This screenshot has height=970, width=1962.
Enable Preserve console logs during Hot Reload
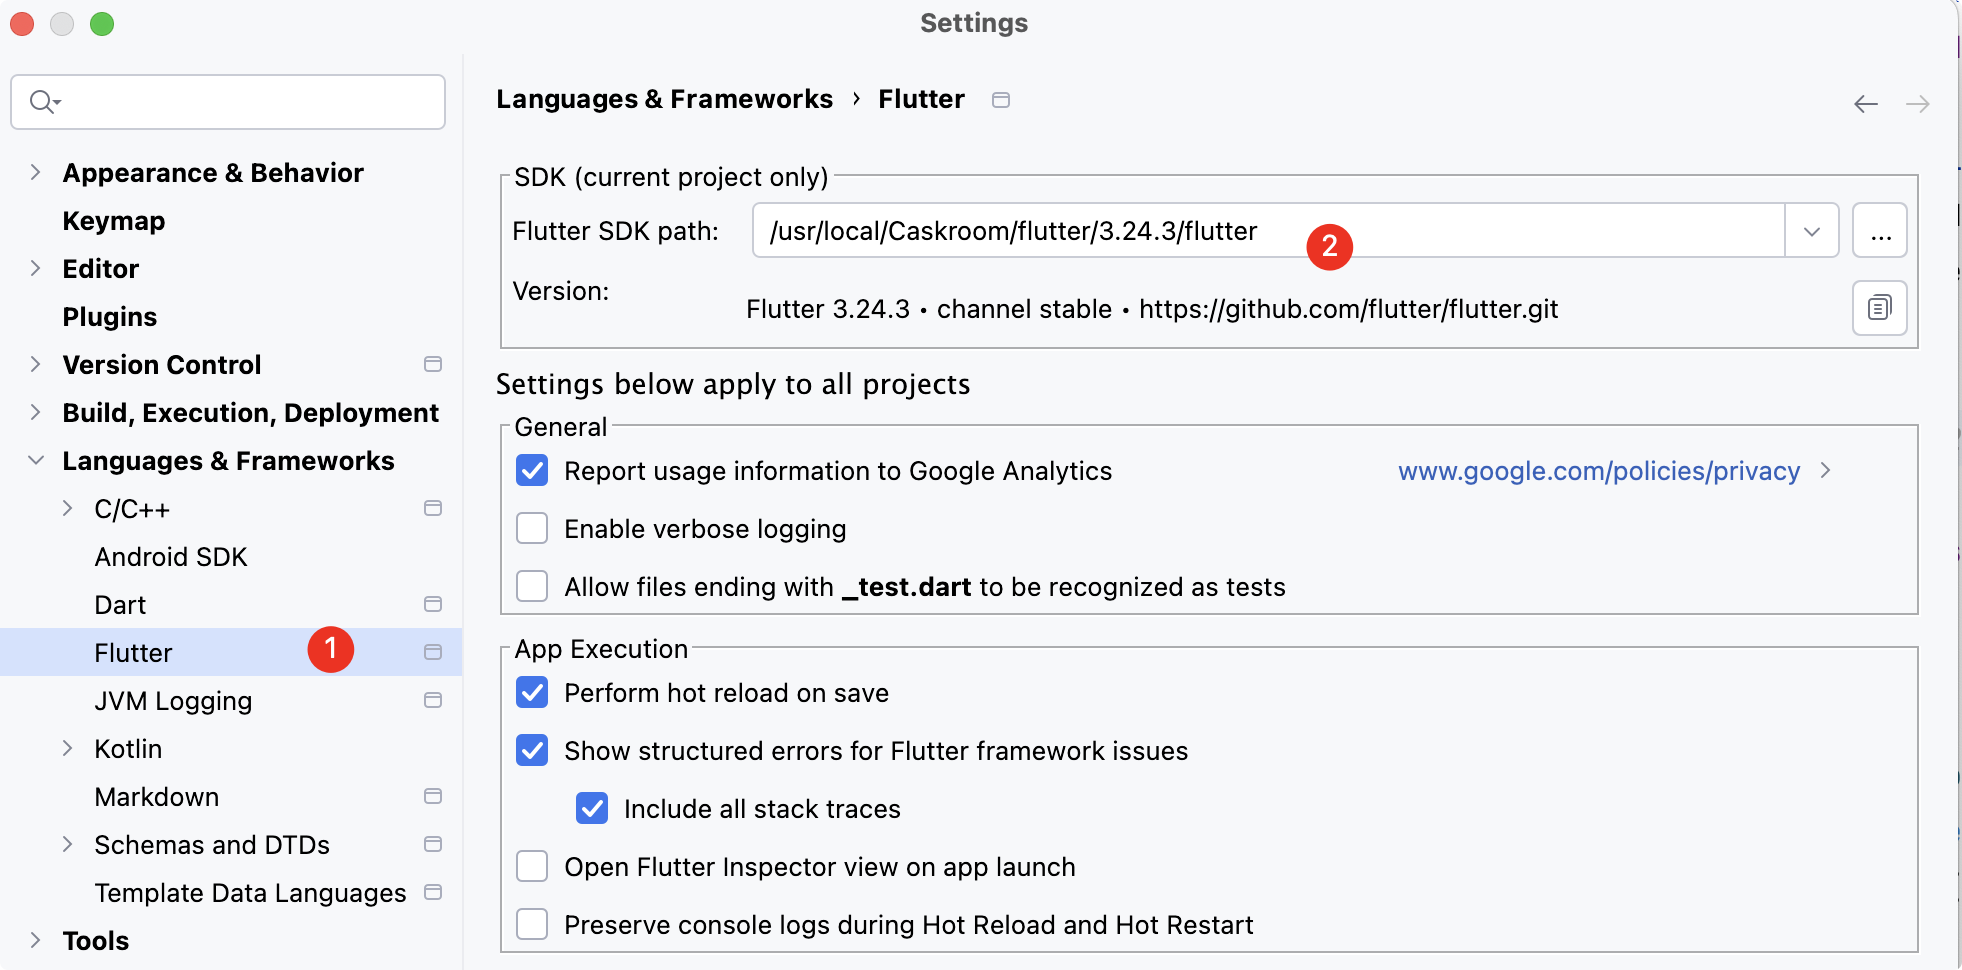coord(532,925)
